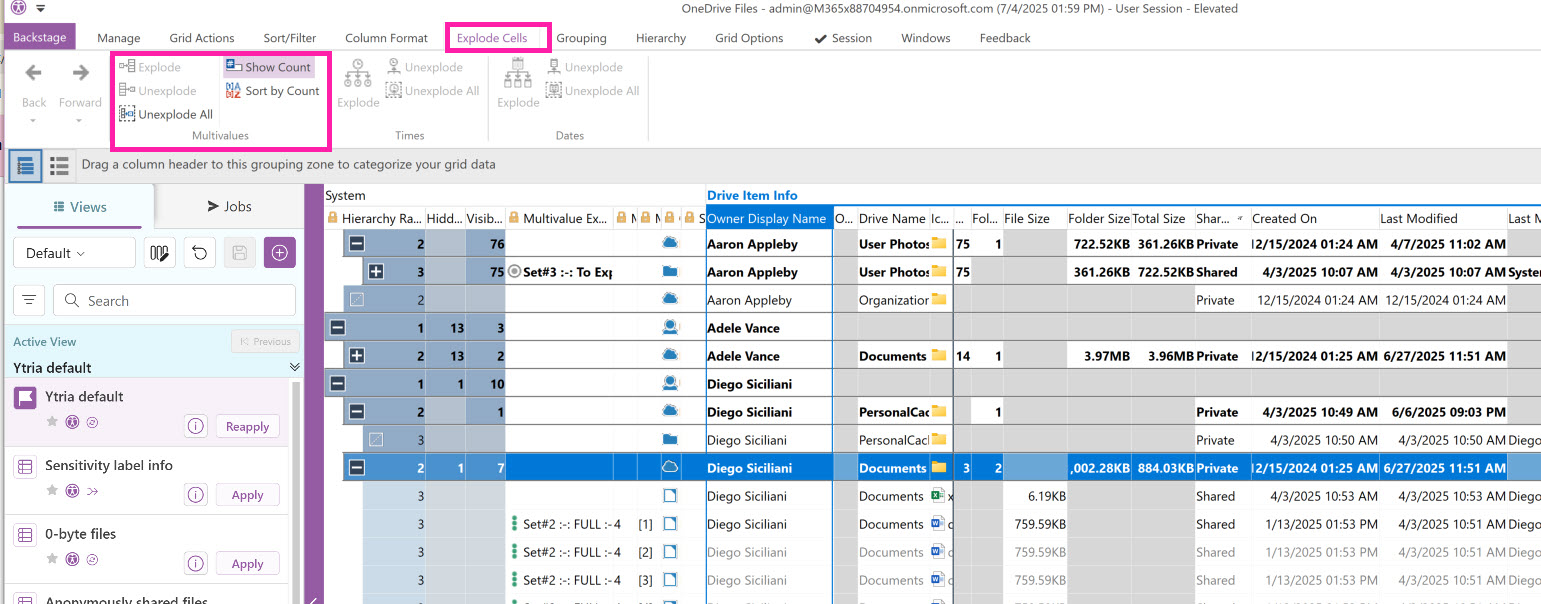Collapse the Ytria default section chevron
This screenshot has width=1541, height=604.
294,367
